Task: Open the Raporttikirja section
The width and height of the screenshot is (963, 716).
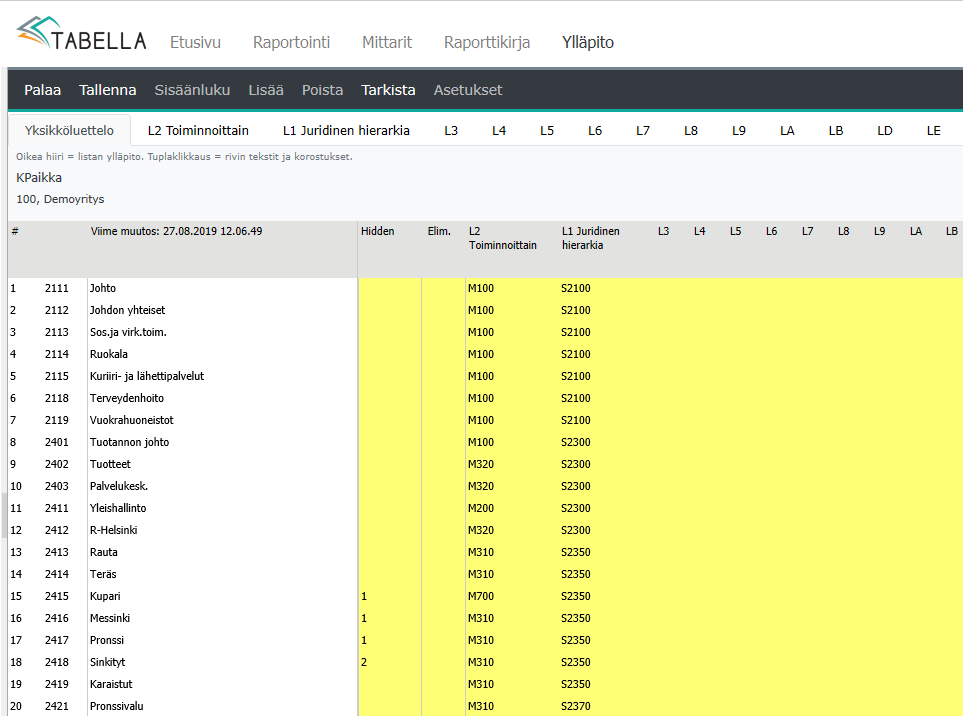Action: click(487, 42)
